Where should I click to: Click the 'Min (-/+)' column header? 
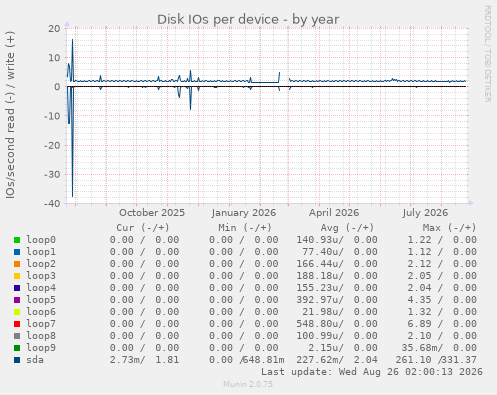tap(245, 228)
